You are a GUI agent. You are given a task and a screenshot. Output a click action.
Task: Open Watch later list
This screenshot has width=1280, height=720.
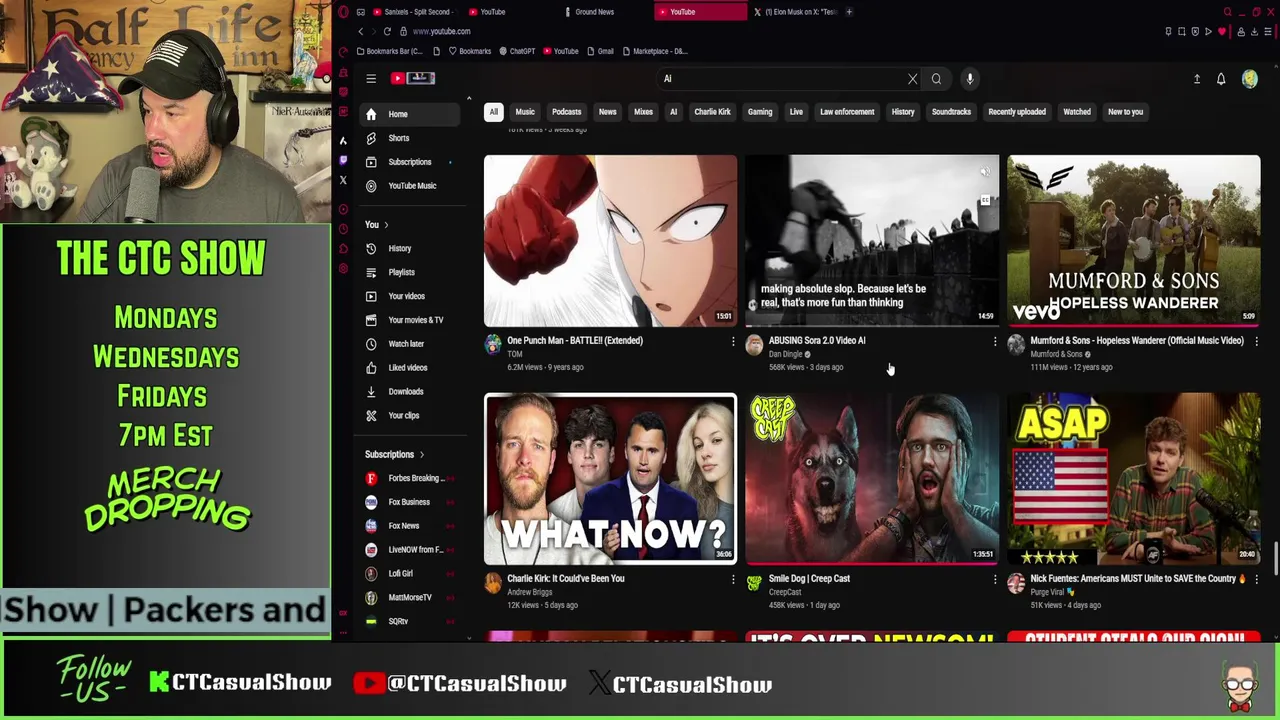tap(409, 344)
